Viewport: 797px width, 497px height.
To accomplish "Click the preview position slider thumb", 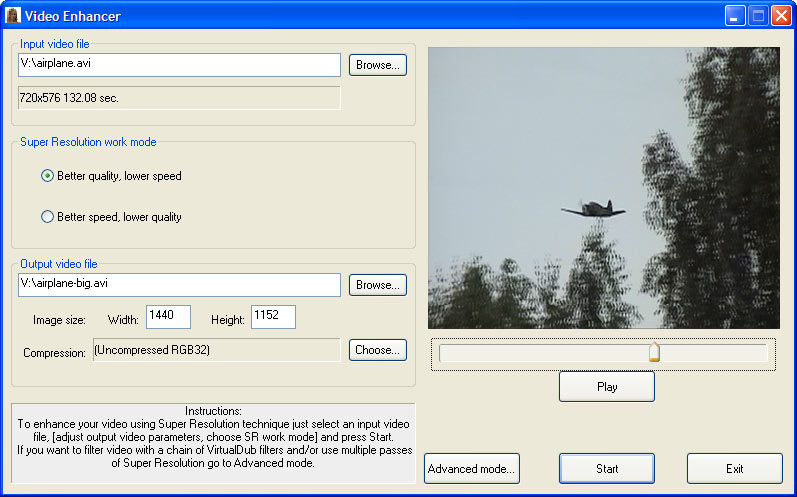I will [x=655, y=352].
